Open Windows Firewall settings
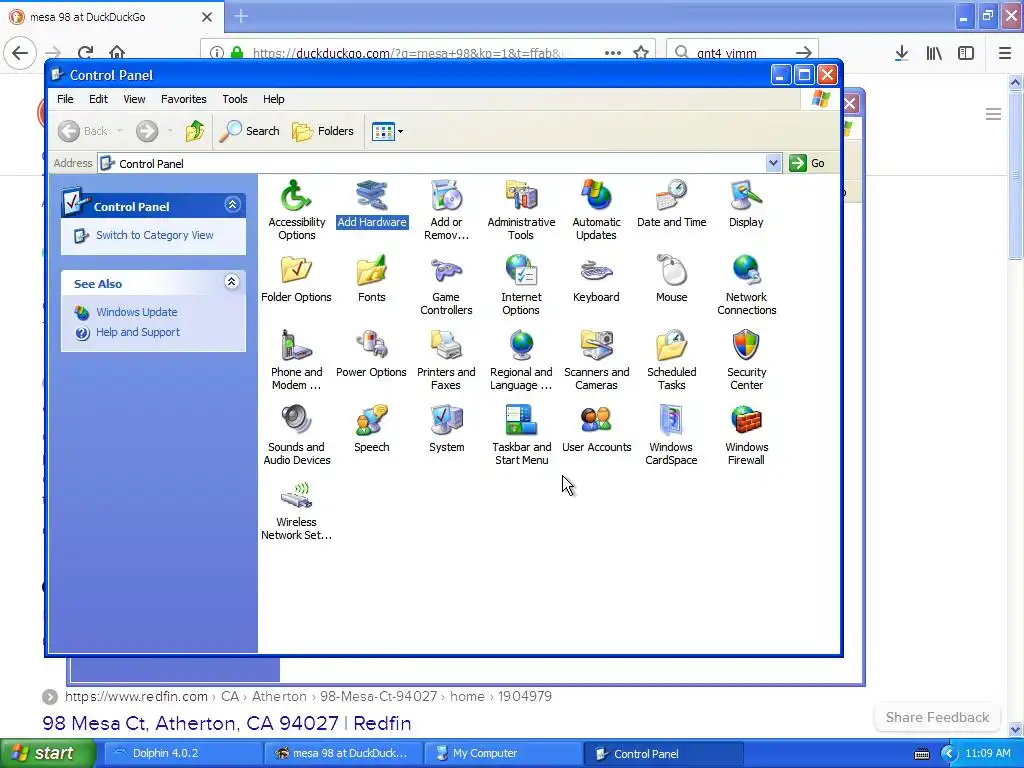This screenshot has height=768, width=1024. 746,435
